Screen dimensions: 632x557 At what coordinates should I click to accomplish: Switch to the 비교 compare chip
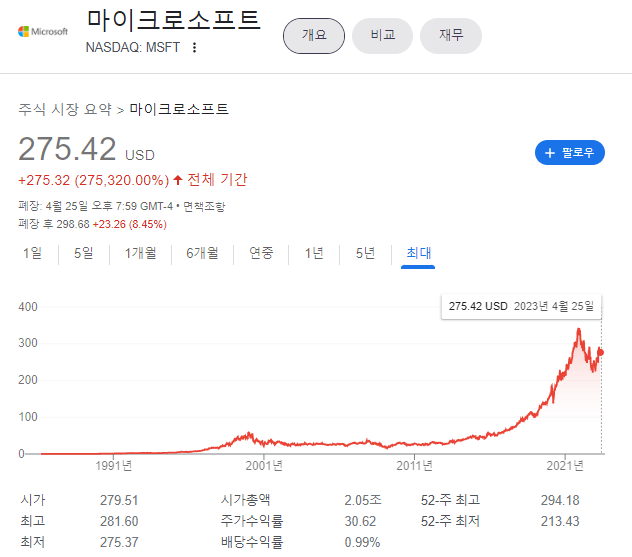[383, 36]
